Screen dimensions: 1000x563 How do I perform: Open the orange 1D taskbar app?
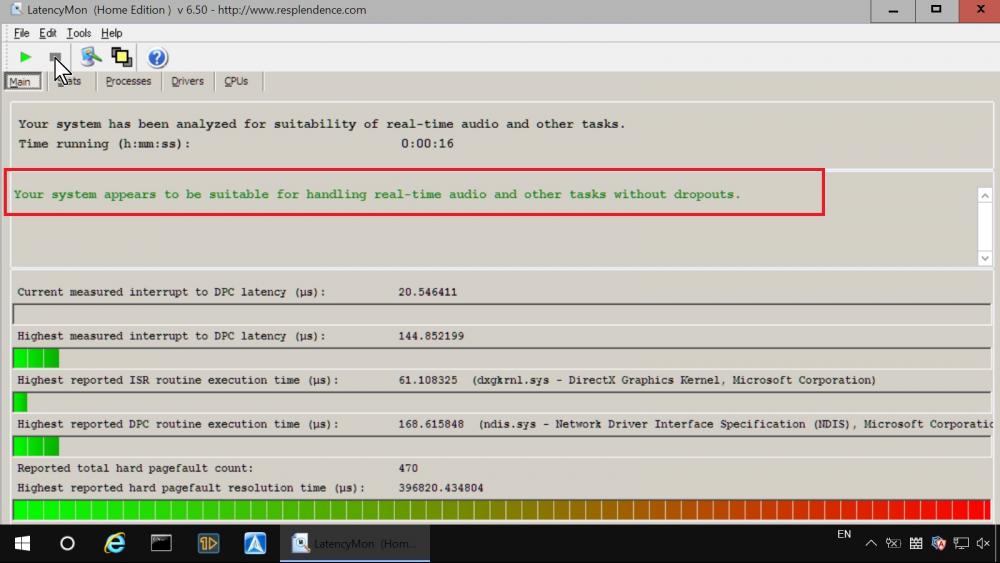[209, 543]
